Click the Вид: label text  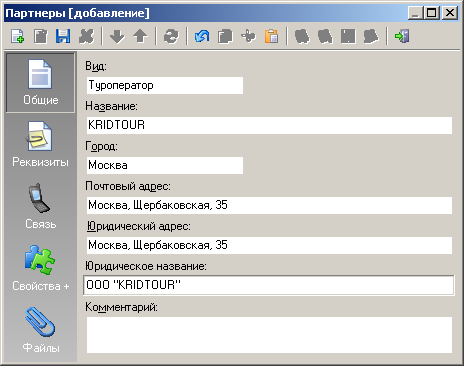pos(96,66)
